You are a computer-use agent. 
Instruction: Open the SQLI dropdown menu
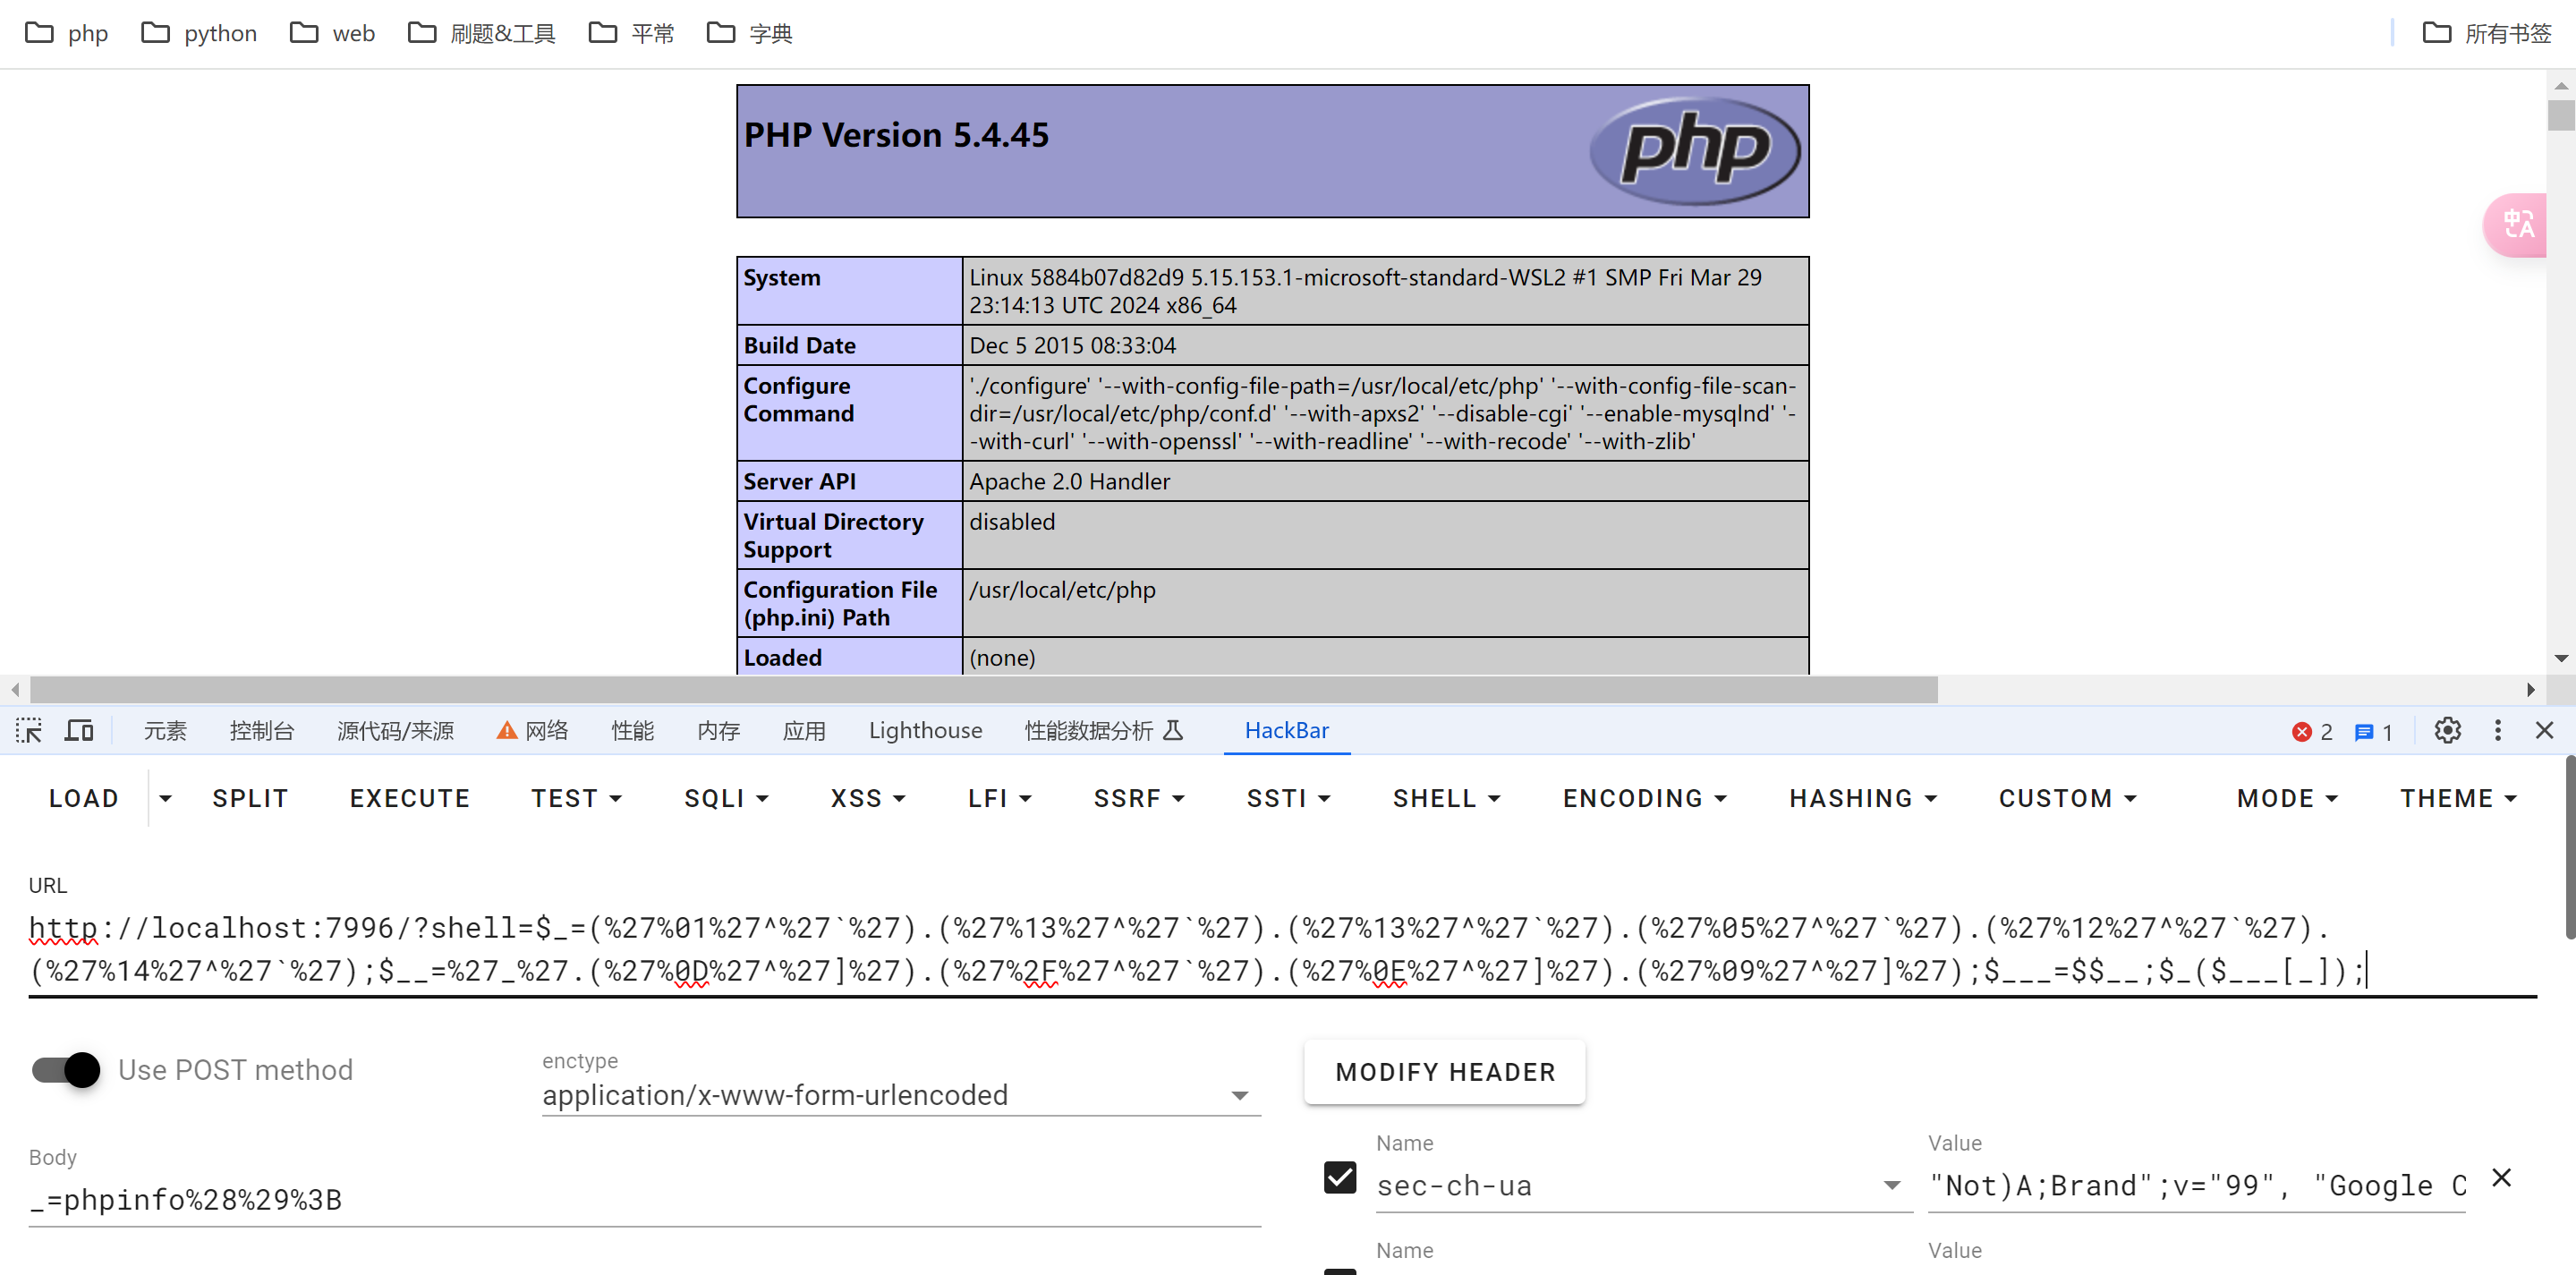coord(726,798)
